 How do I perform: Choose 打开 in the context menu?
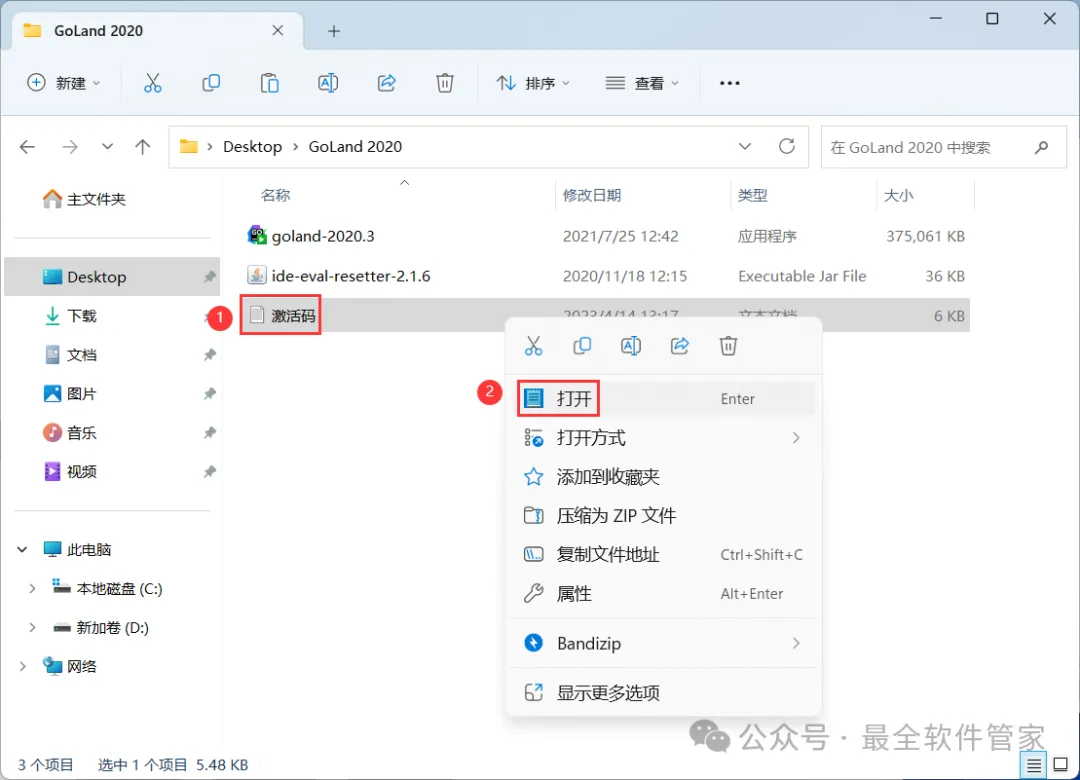tap(663, 398)
